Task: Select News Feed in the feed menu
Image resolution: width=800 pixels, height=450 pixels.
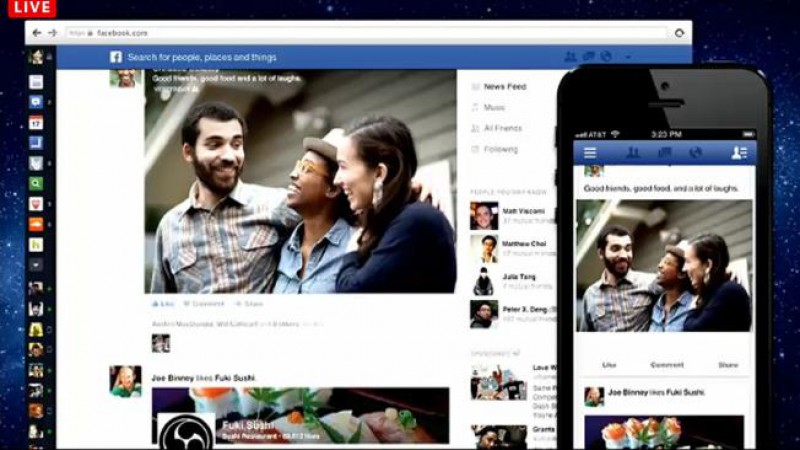Action: pos(504,87)
